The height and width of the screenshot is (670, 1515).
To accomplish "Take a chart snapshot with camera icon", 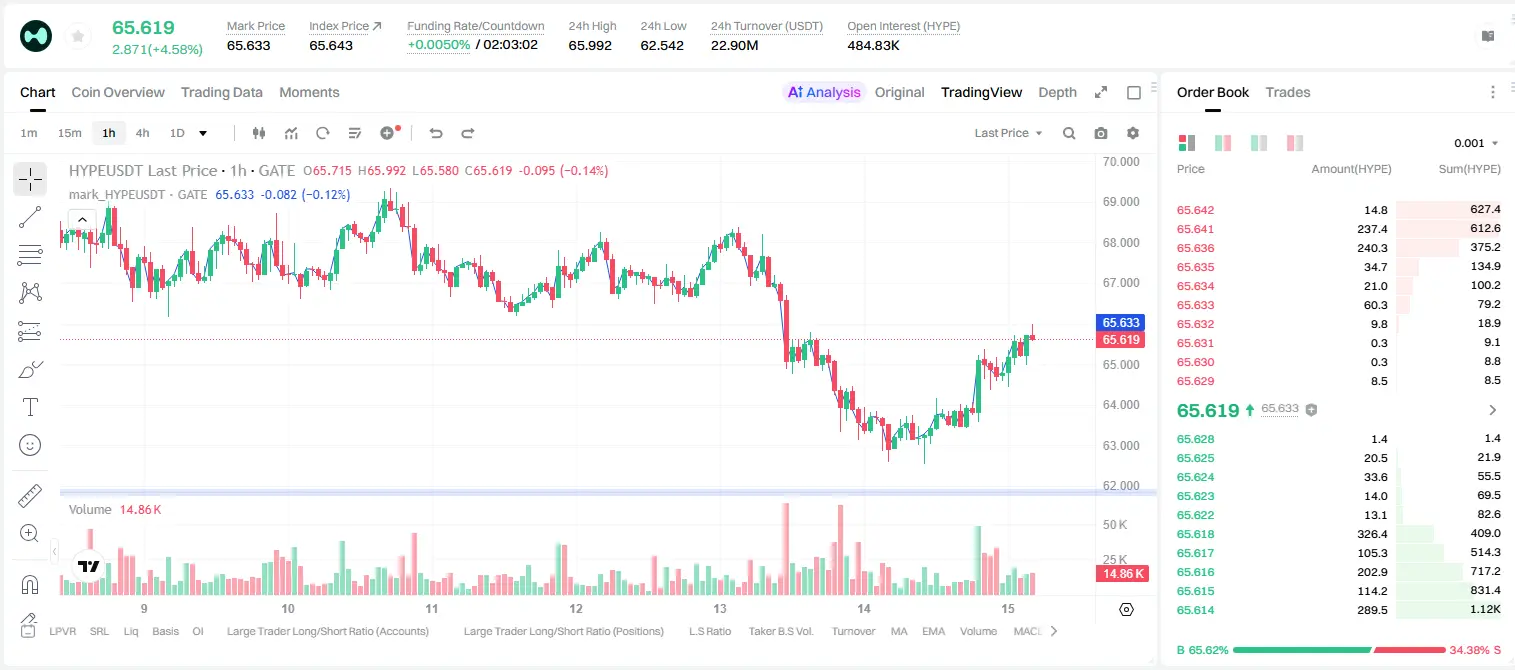I will (x=1101, y=133).
